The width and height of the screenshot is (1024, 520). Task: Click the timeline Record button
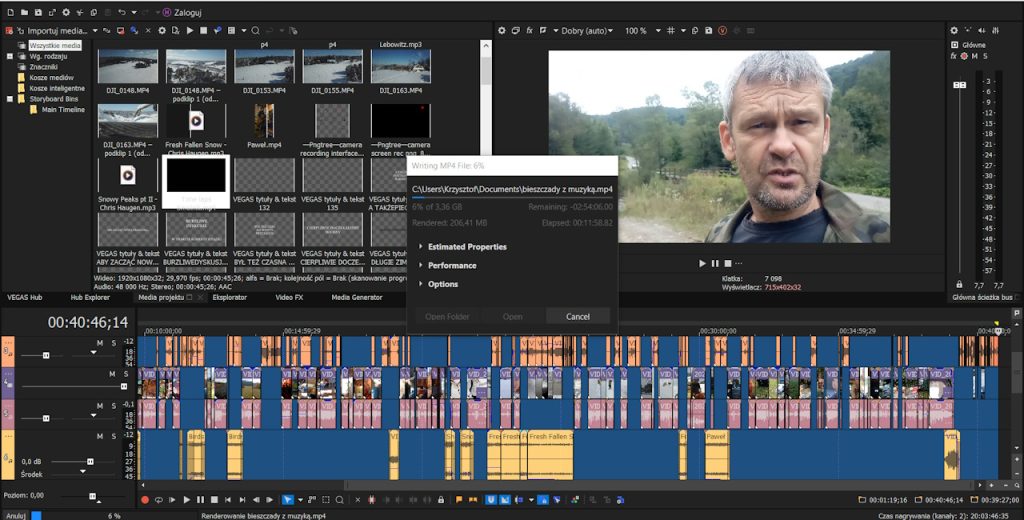click(x=144, y=499)
